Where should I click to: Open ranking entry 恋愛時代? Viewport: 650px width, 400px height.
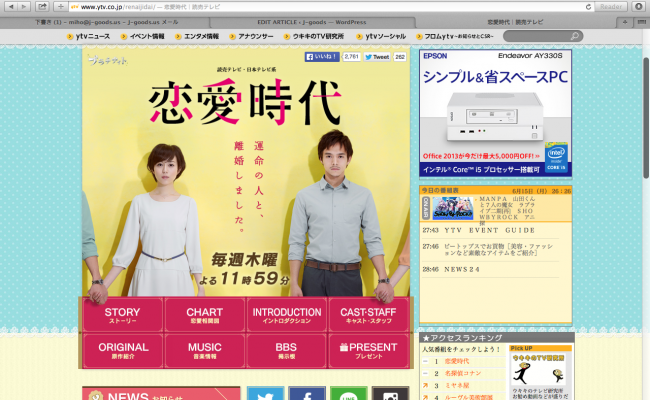(457, 361)
